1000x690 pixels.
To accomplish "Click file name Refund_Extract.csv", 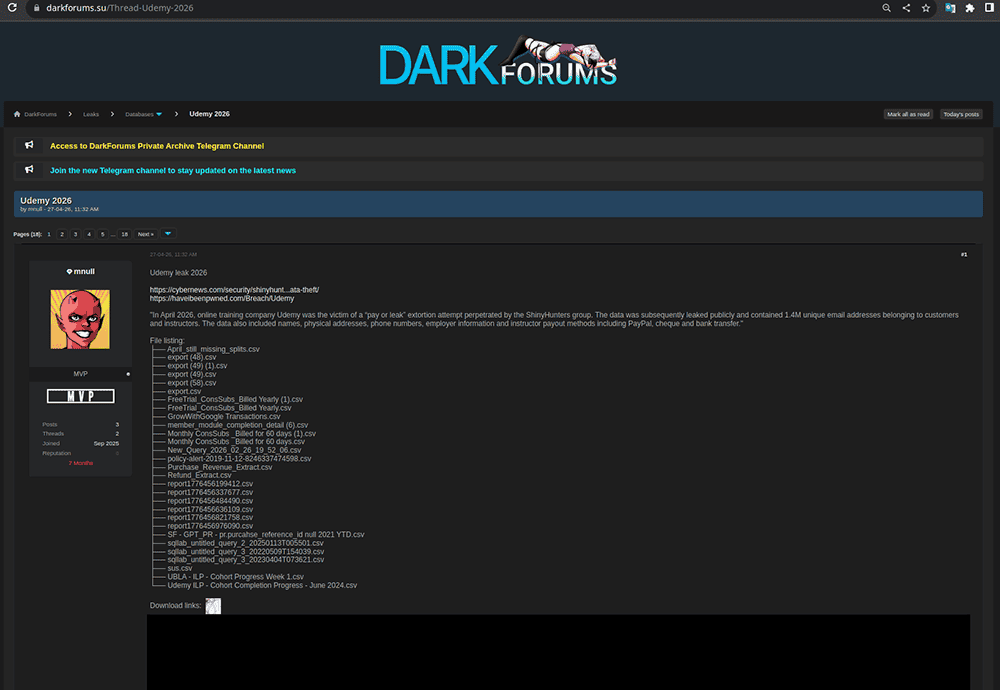I will coord(200,475).
